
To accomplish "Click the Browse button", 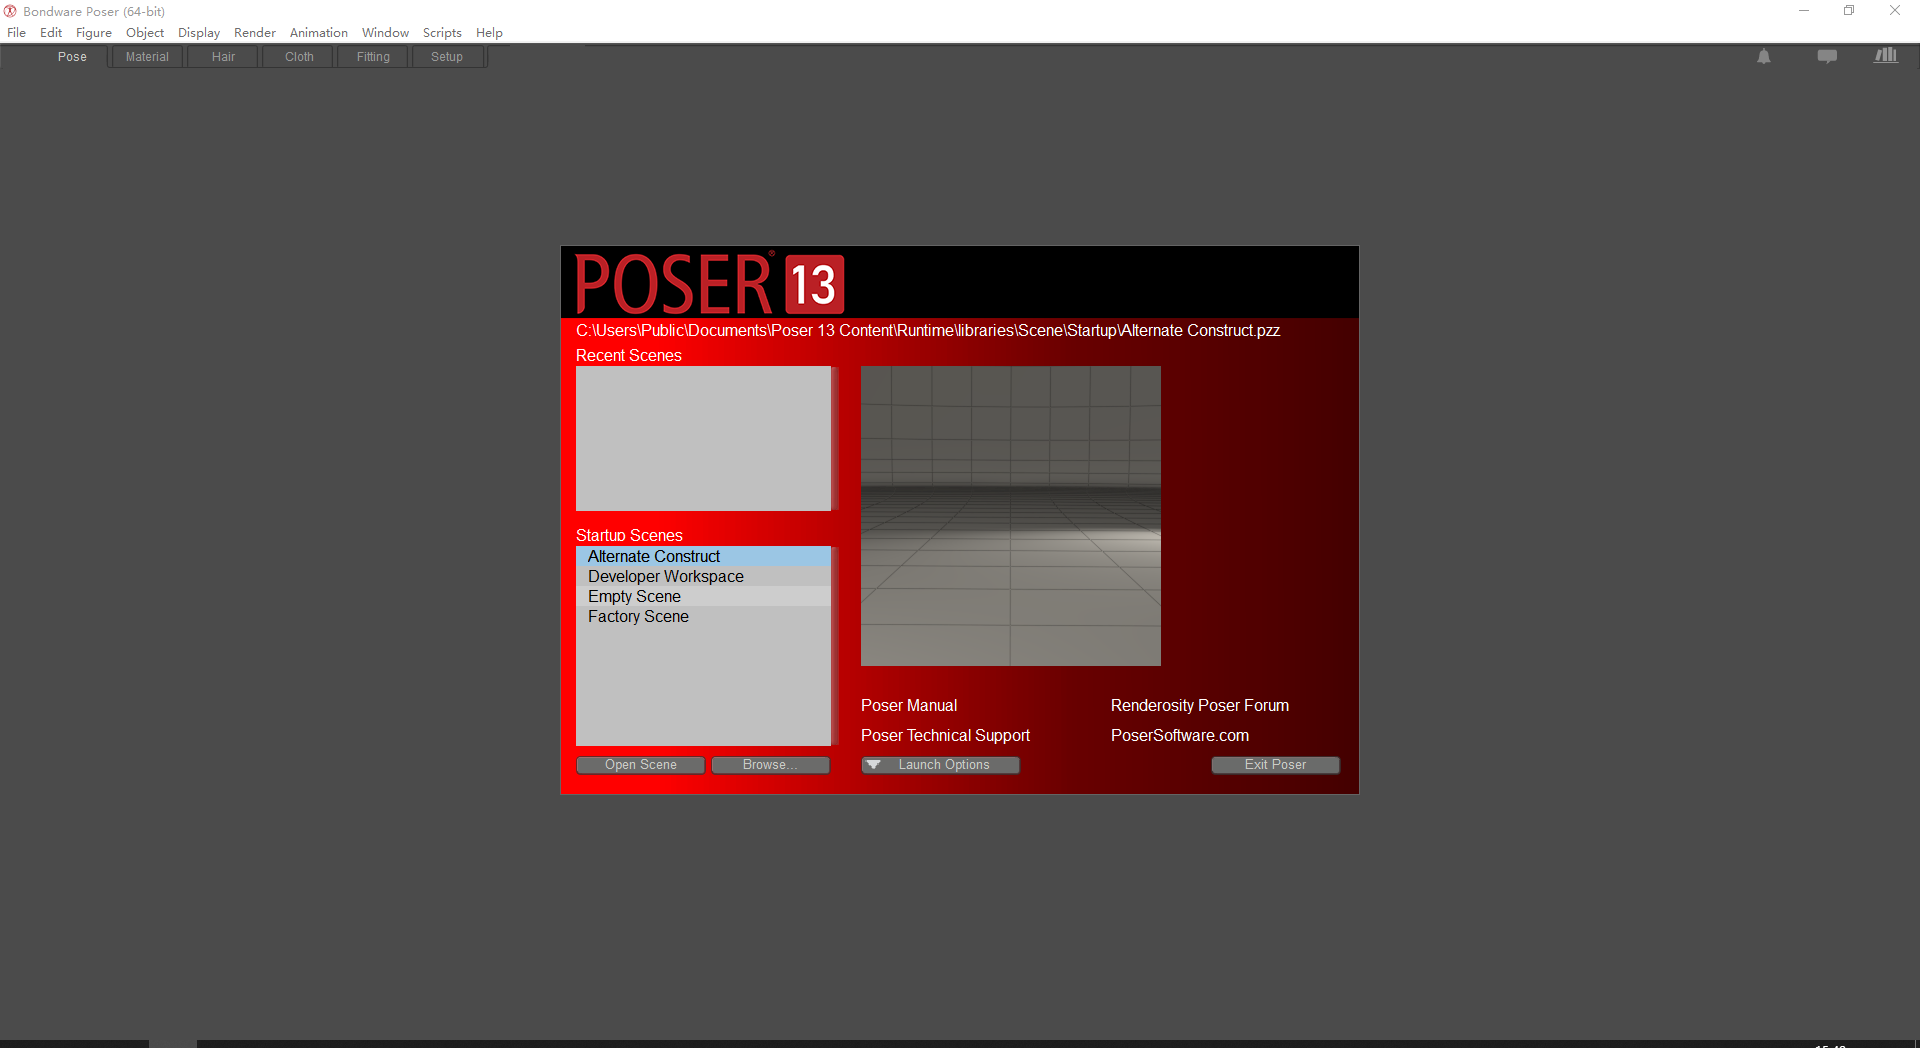I will click(770, 765).
